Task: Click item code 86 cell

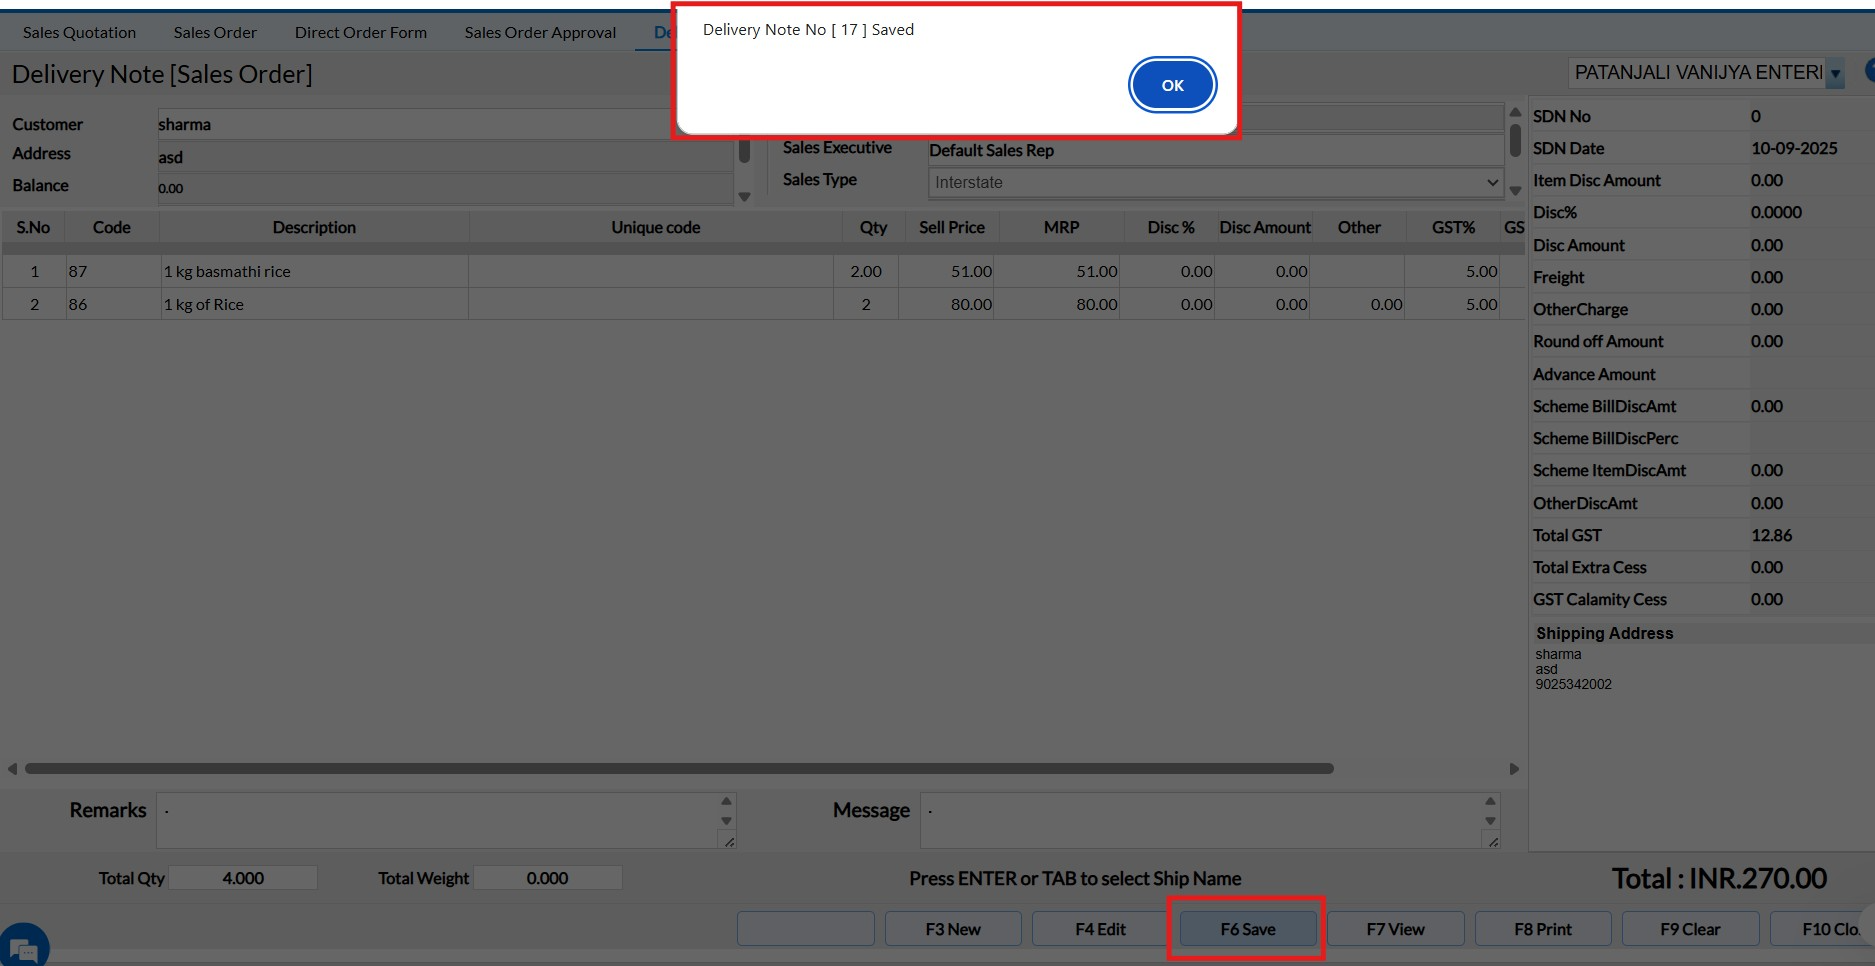Action: coord(112,304)
